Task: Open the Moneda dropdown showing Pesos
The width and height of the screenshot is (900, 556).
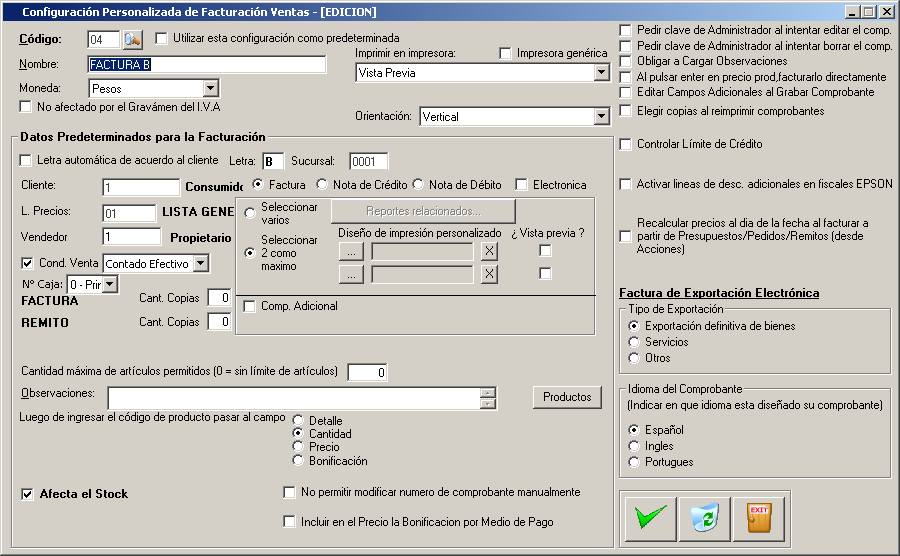Action: click(x=211, y=88)
